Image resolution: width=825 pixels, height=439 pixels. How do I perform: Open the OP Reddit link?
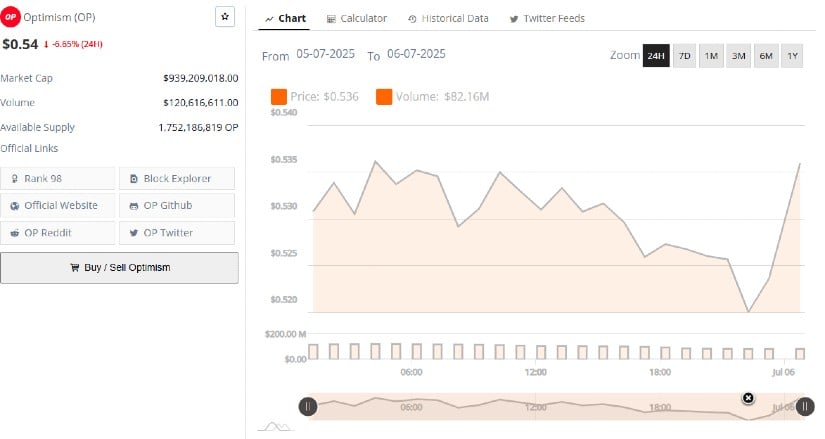point(57,233)
